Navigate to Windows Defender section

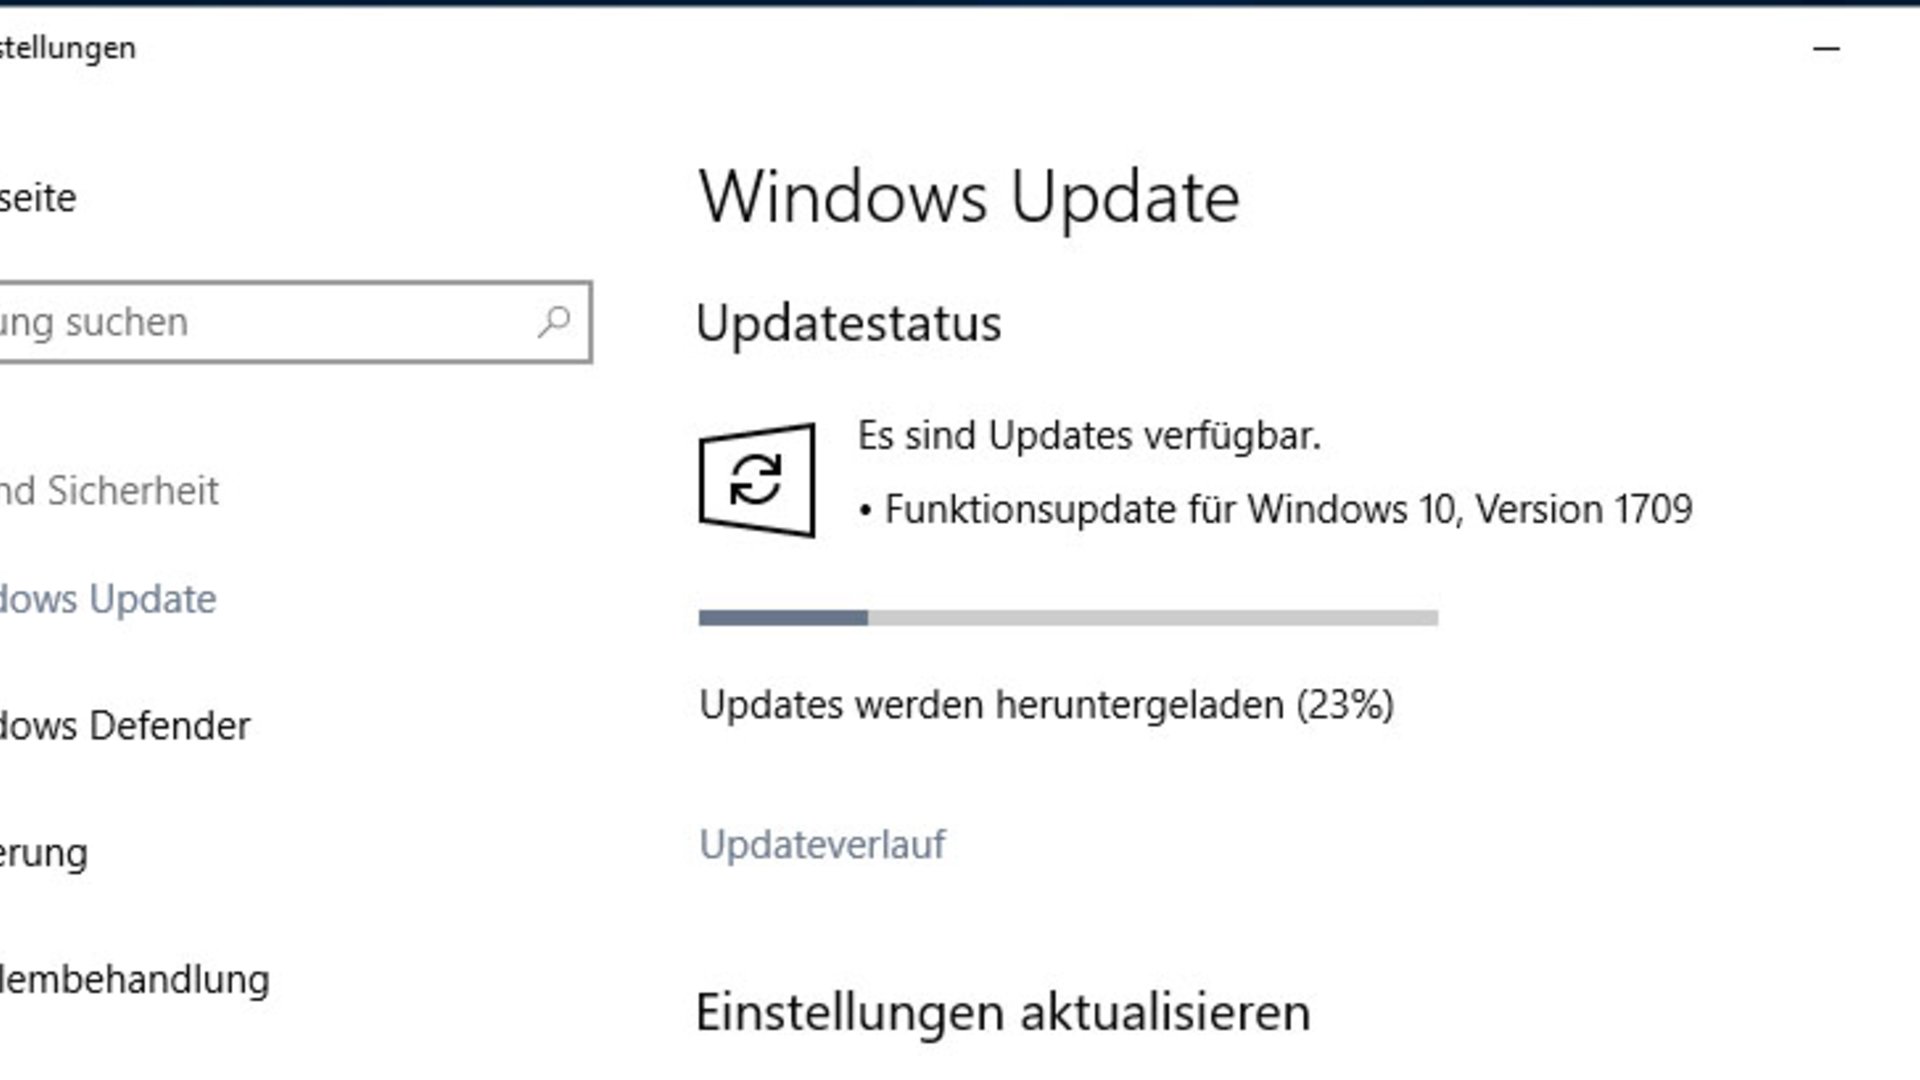click(124, 725)
